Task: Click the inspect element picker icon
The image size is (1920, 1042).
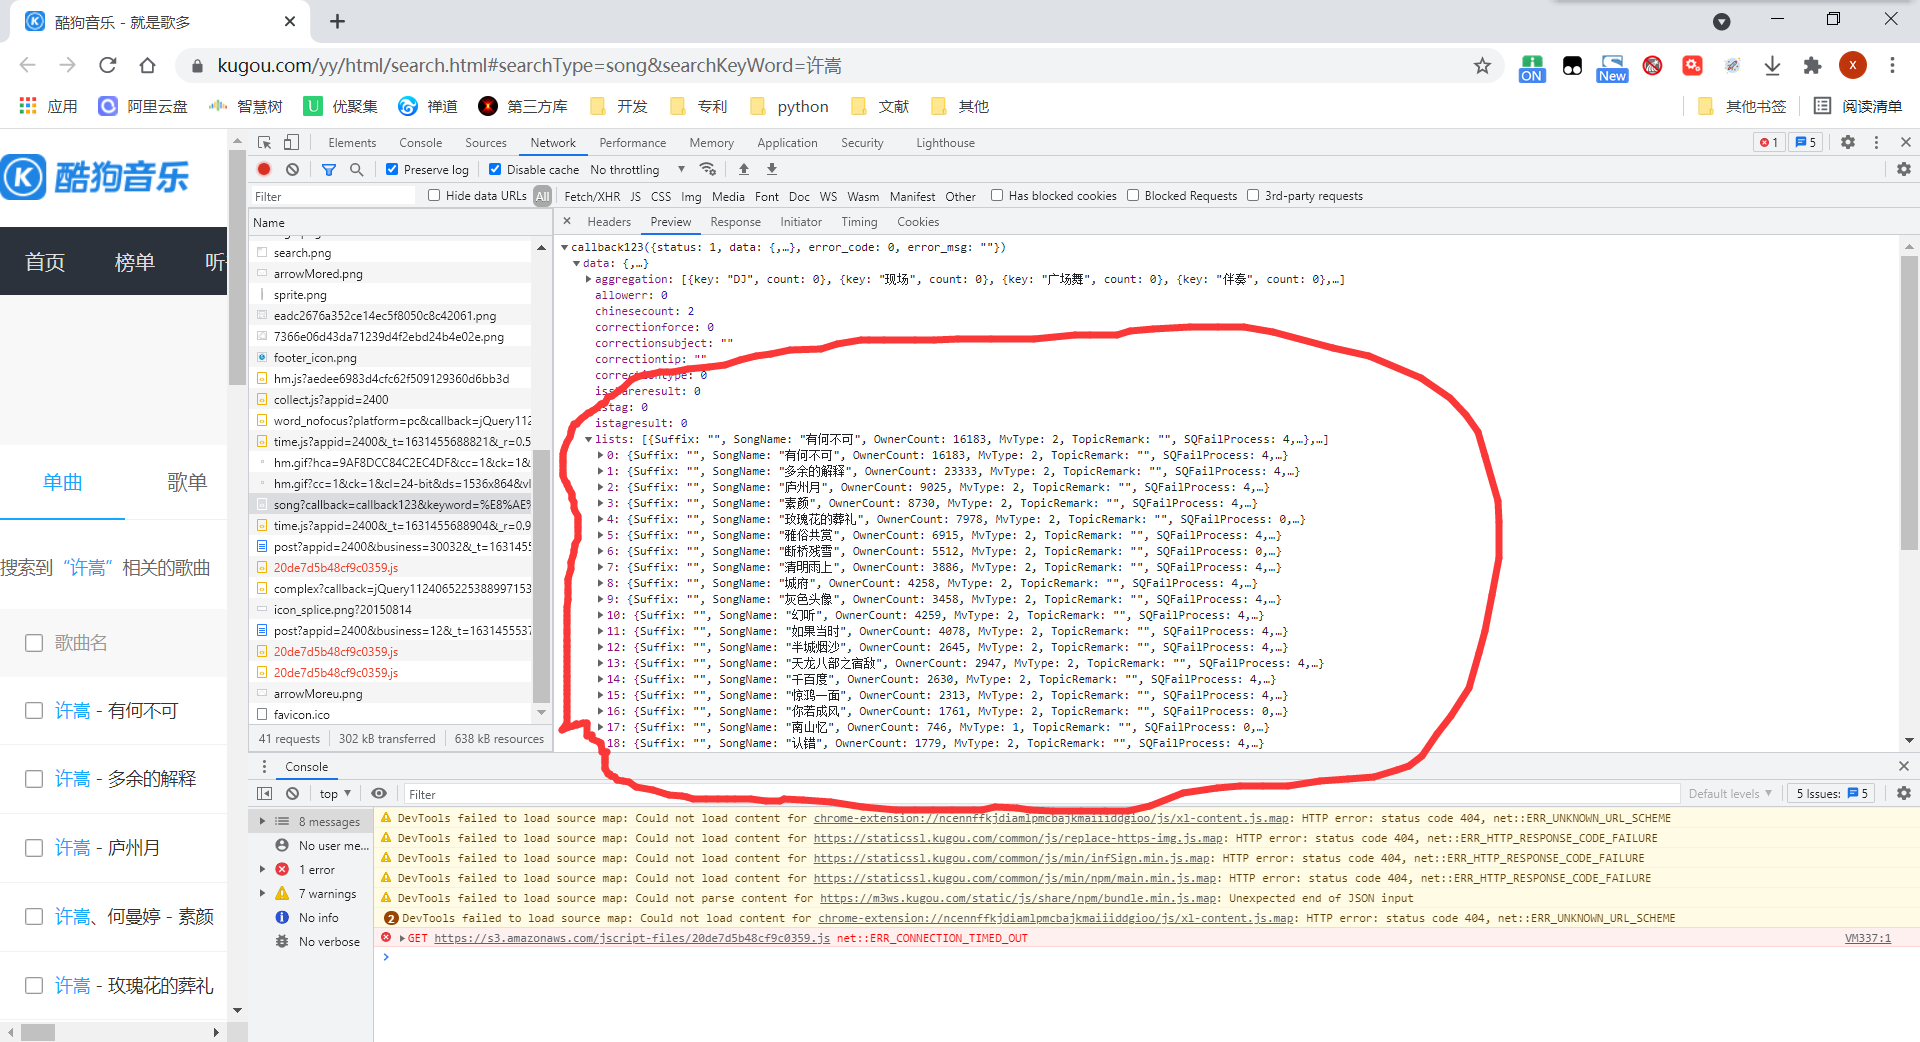Action: (x=264, y=142)
